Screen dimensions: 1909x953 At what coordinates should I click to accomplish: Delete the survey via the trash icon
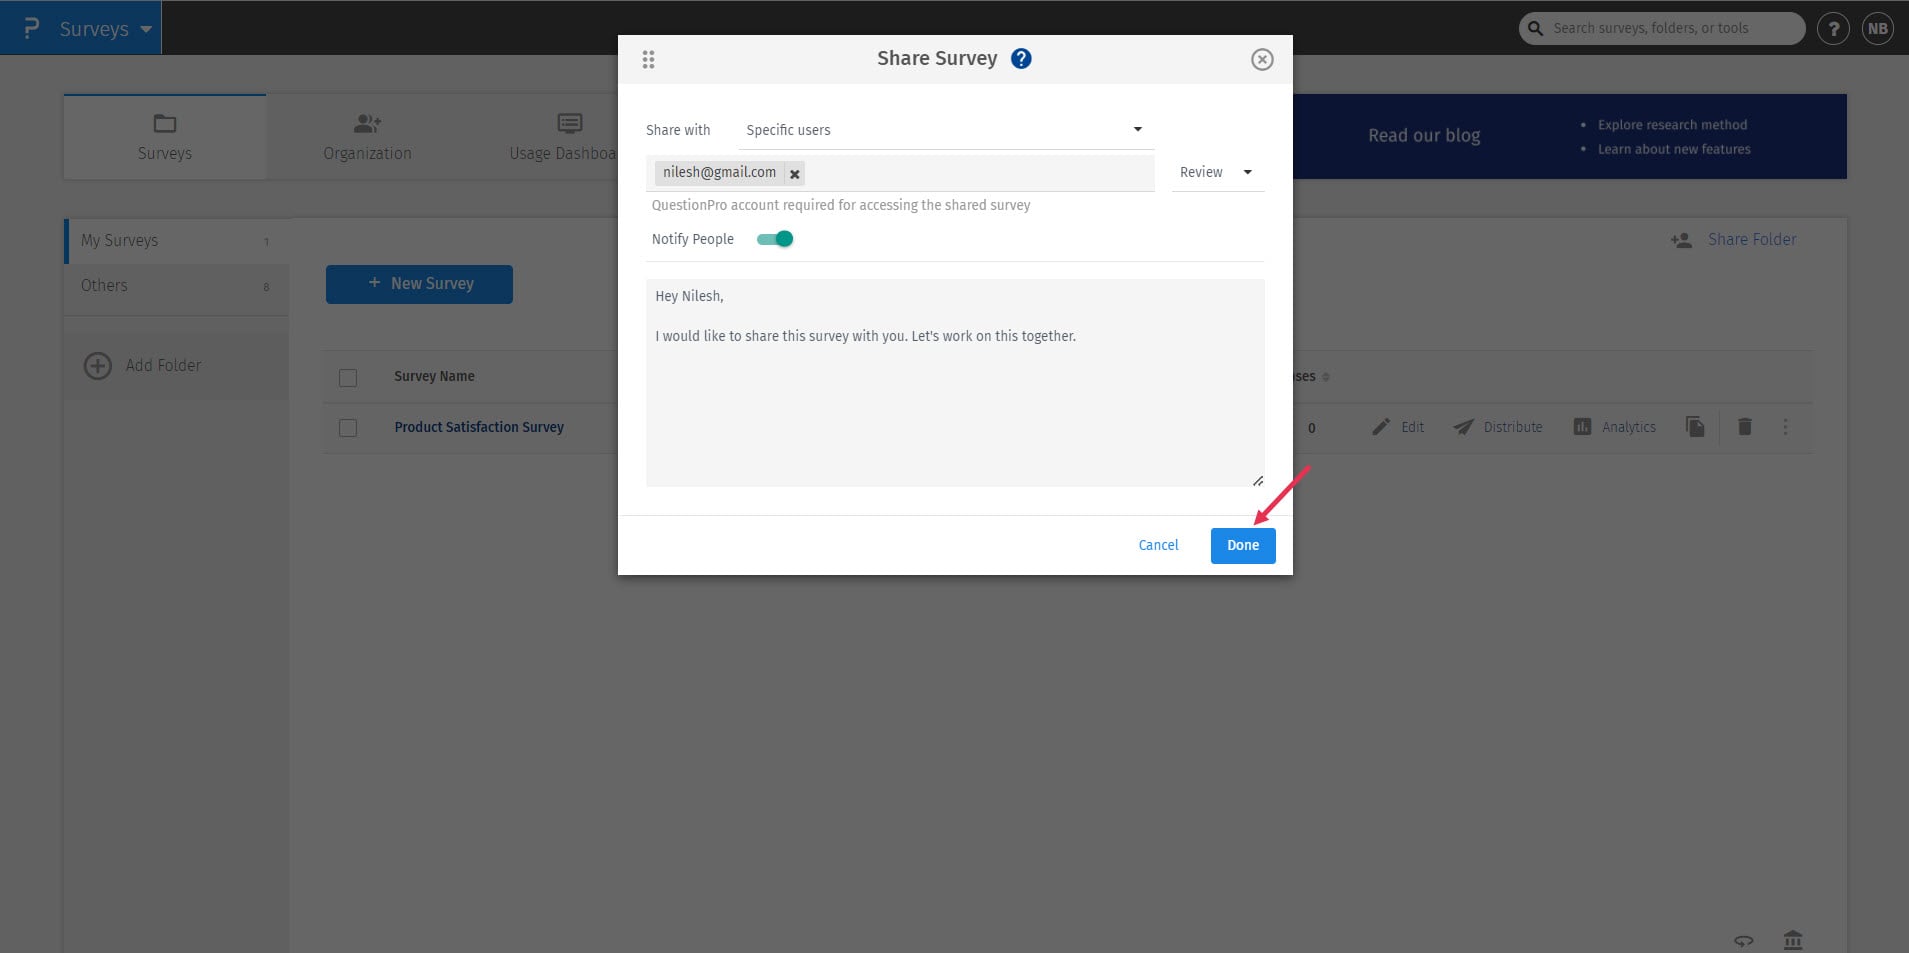pyautogui.click(x=1745, y=427)
